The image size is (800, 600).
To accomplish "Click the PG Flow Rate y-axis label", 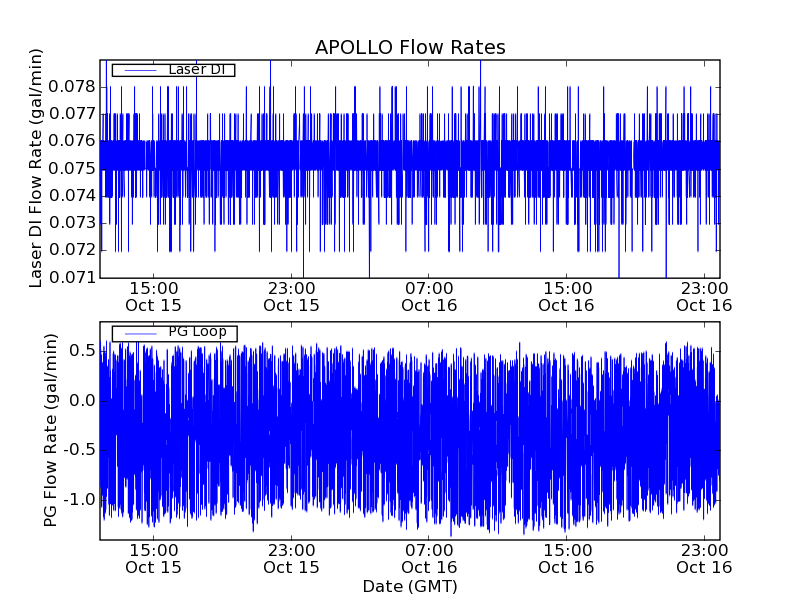I will coord(49,431).
